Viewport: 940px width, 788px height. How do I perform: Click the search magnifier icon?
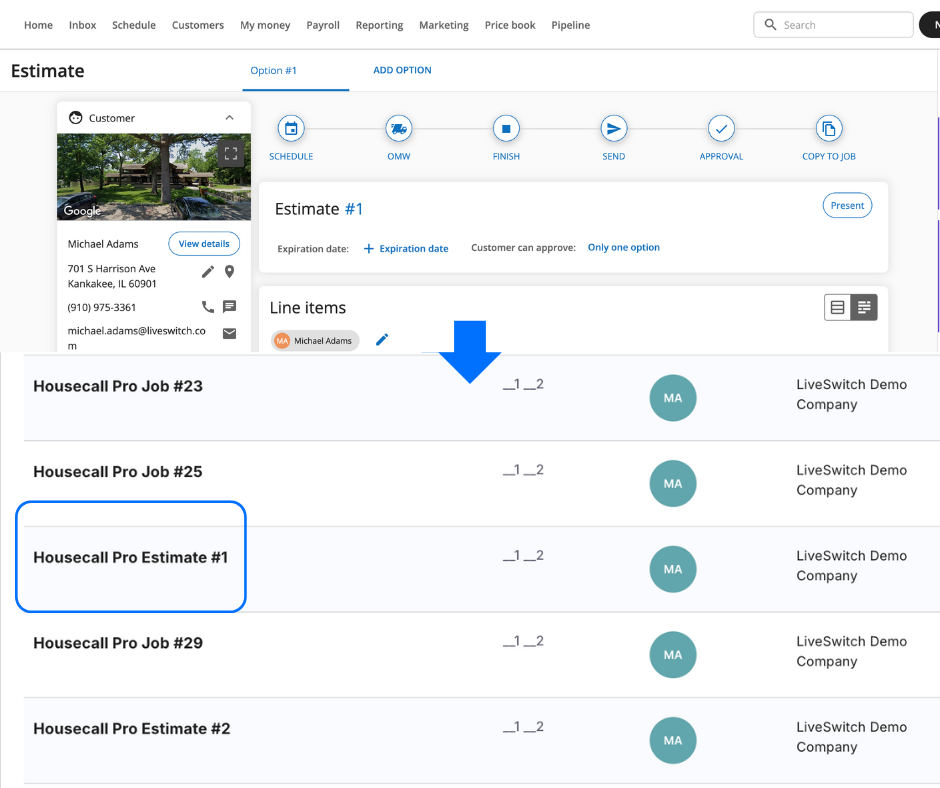pos(770,25)
